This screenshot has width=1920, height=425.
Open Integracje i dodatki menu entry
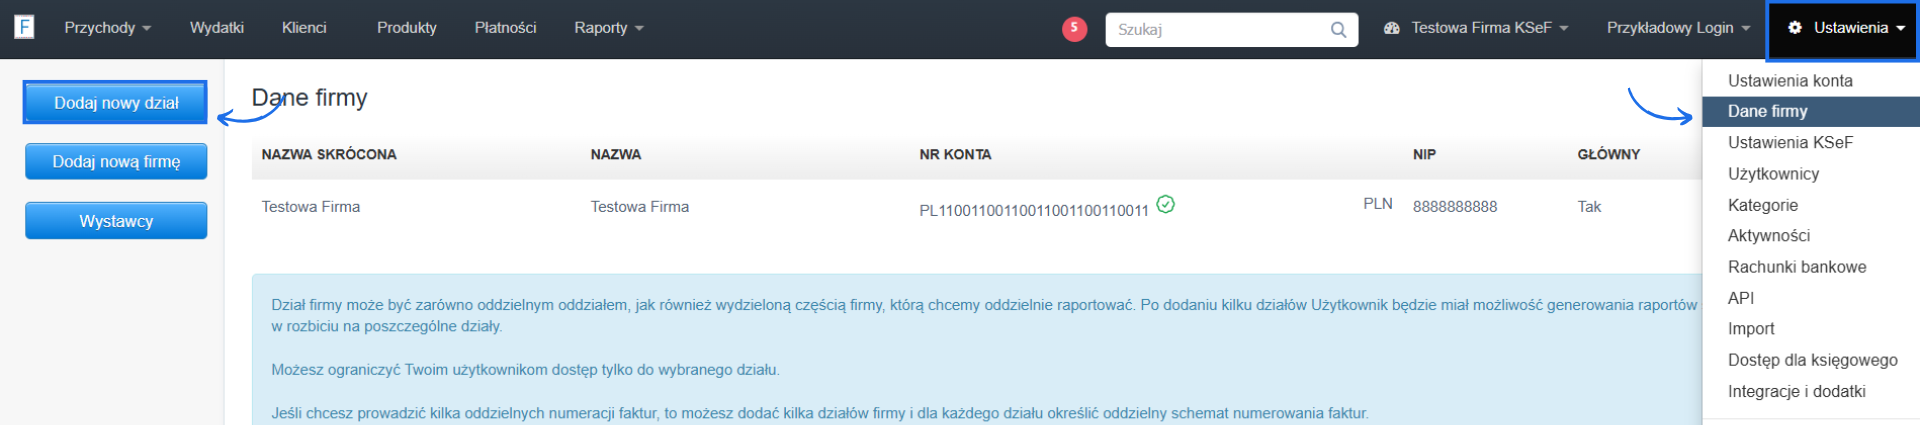(x=1811, y=392)
